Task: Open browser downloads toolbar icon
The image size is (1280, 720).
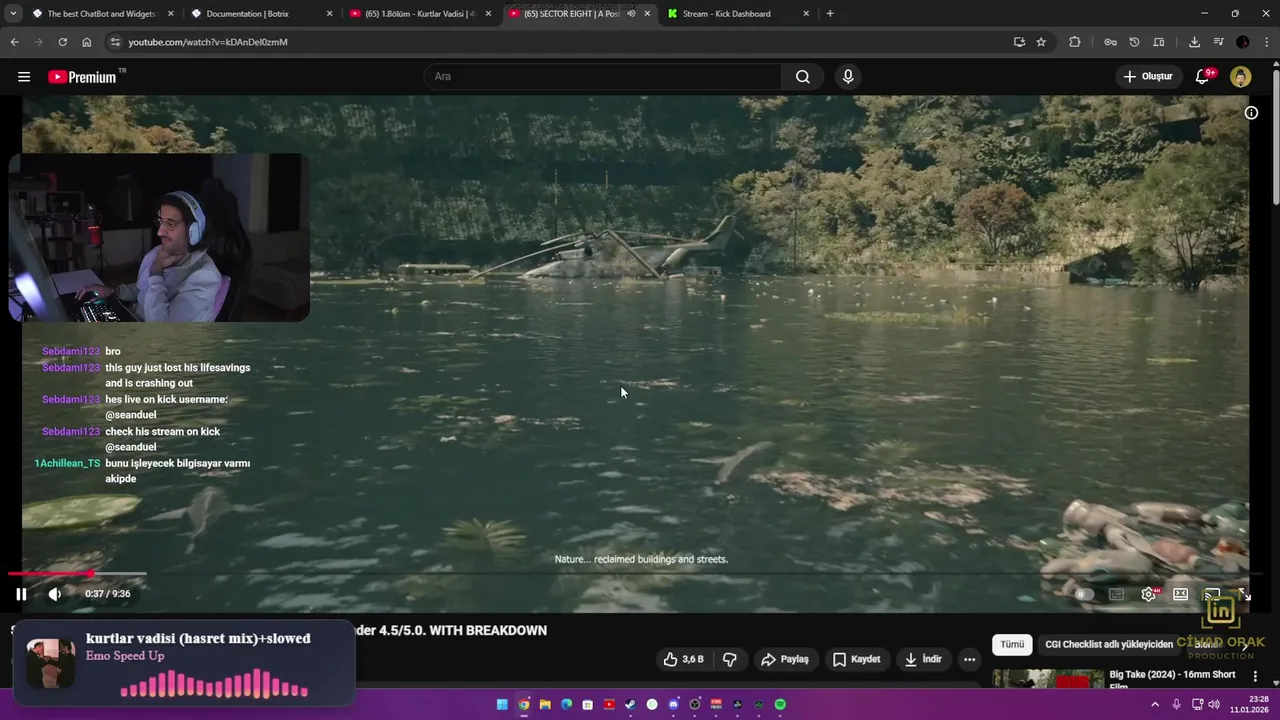Action: [1194, 42]
